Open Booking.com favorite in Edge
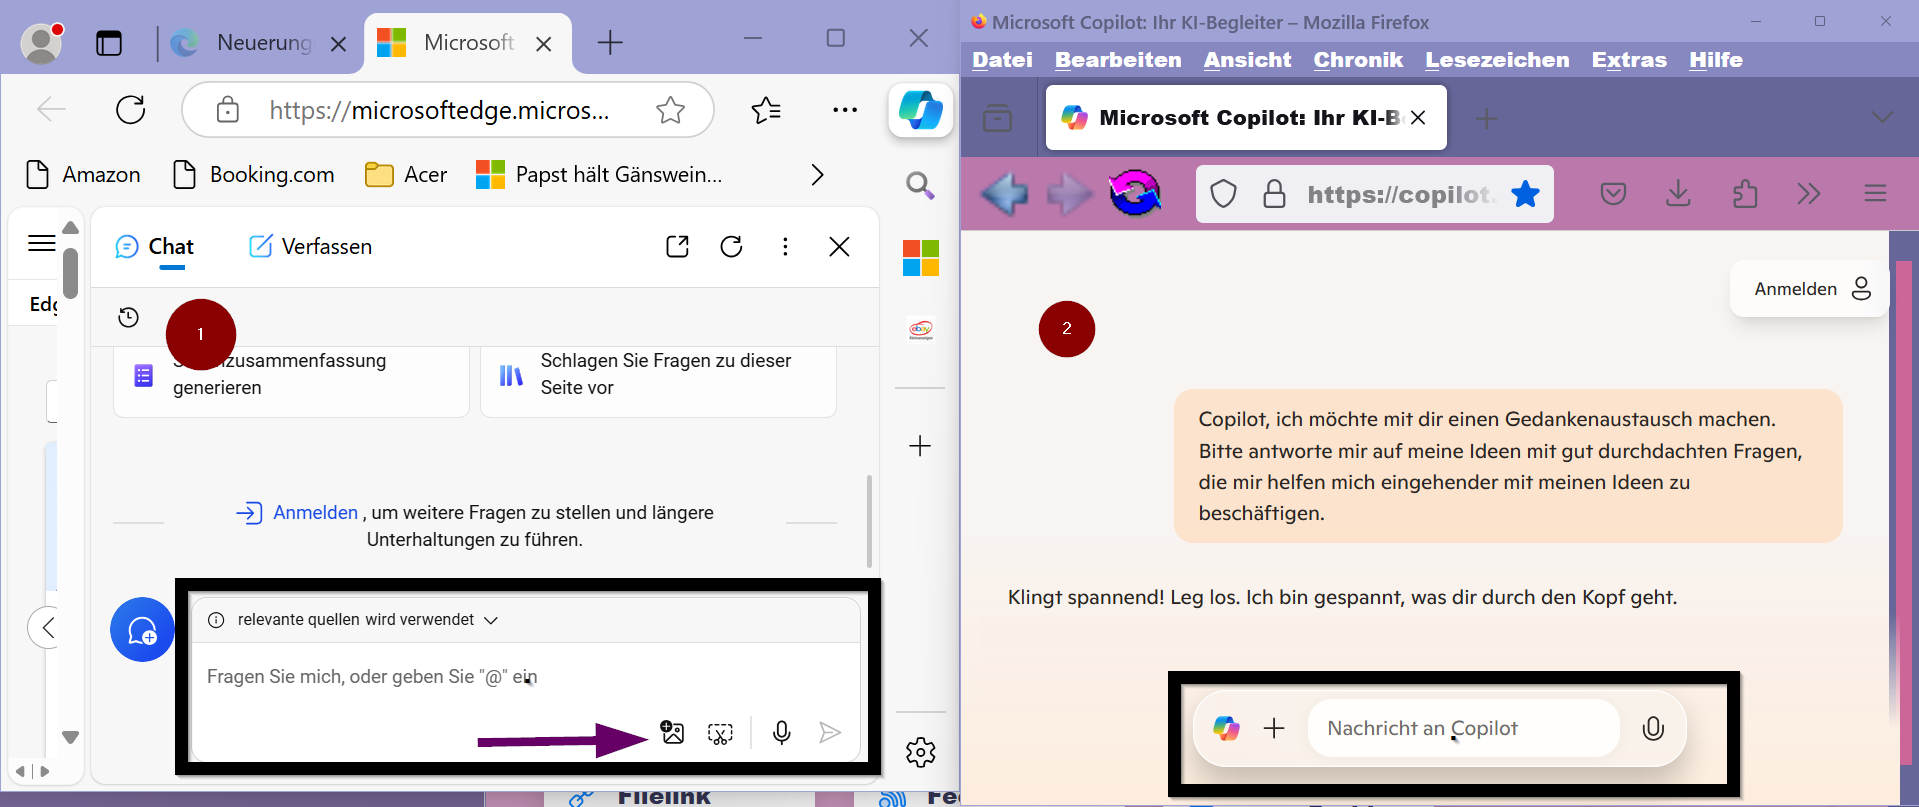Viewport: 1919px width, 807px height. pos(254,175)
